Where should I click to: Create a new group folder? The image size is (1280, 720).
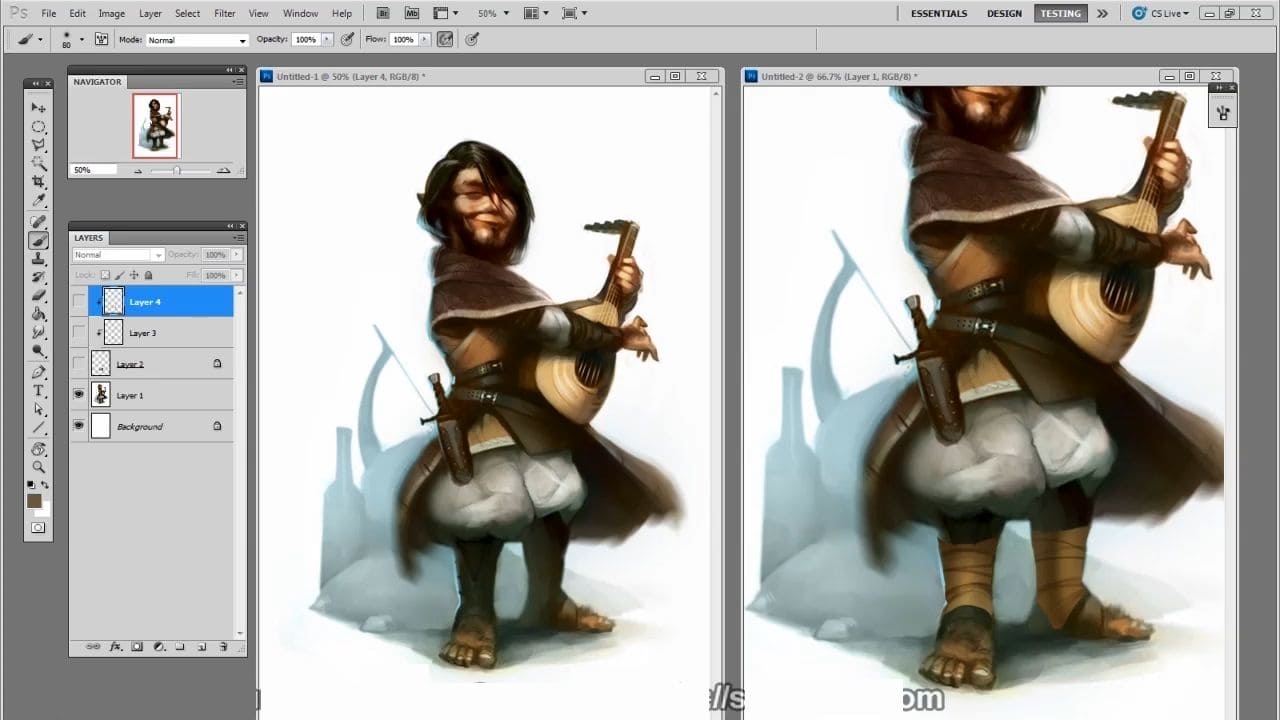point(180,647)
